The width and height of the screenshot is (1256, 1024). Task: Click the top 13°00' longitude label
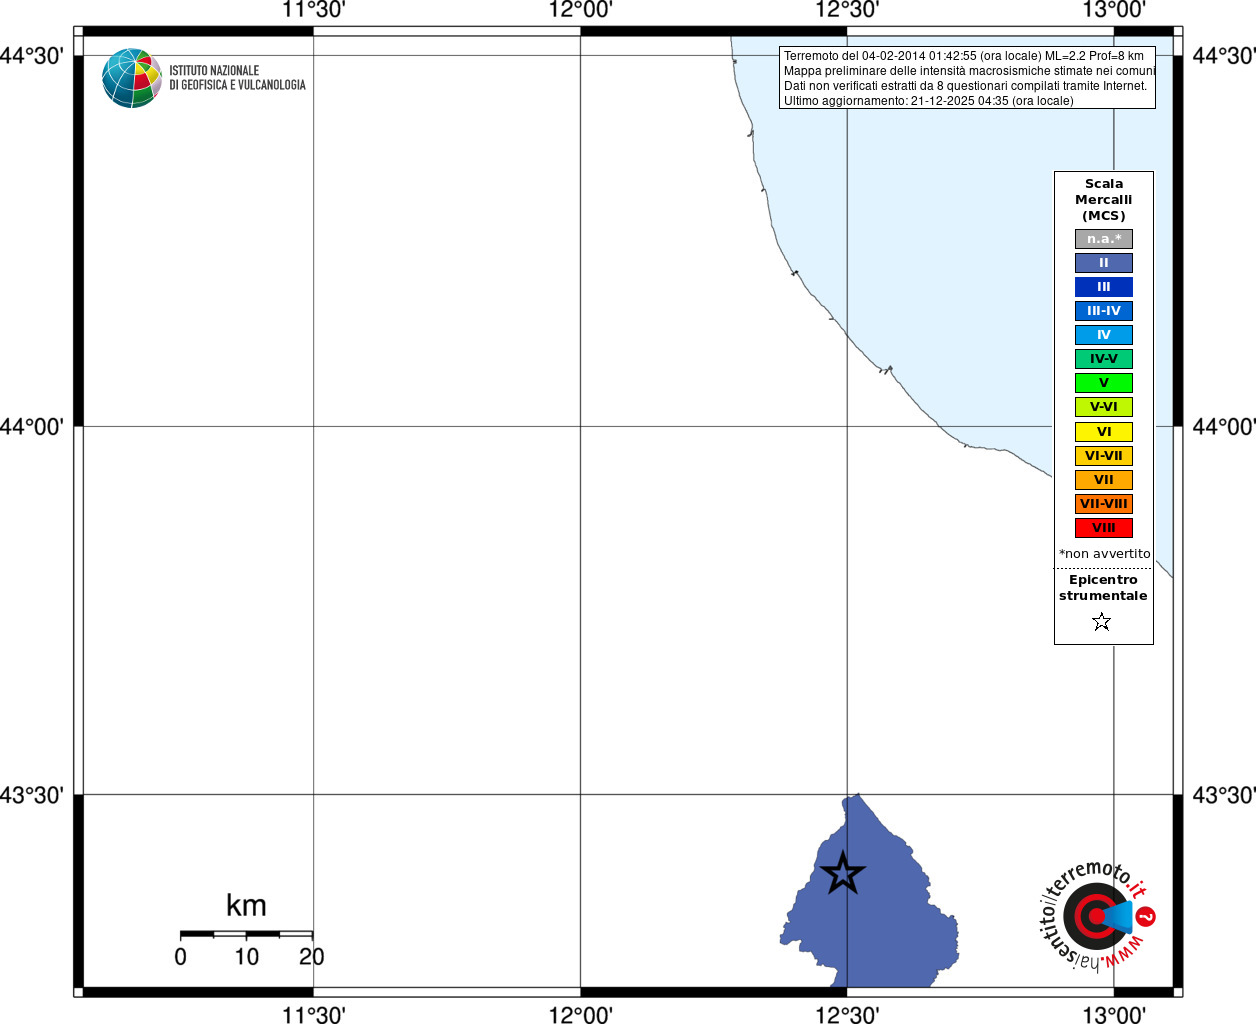1114,10
